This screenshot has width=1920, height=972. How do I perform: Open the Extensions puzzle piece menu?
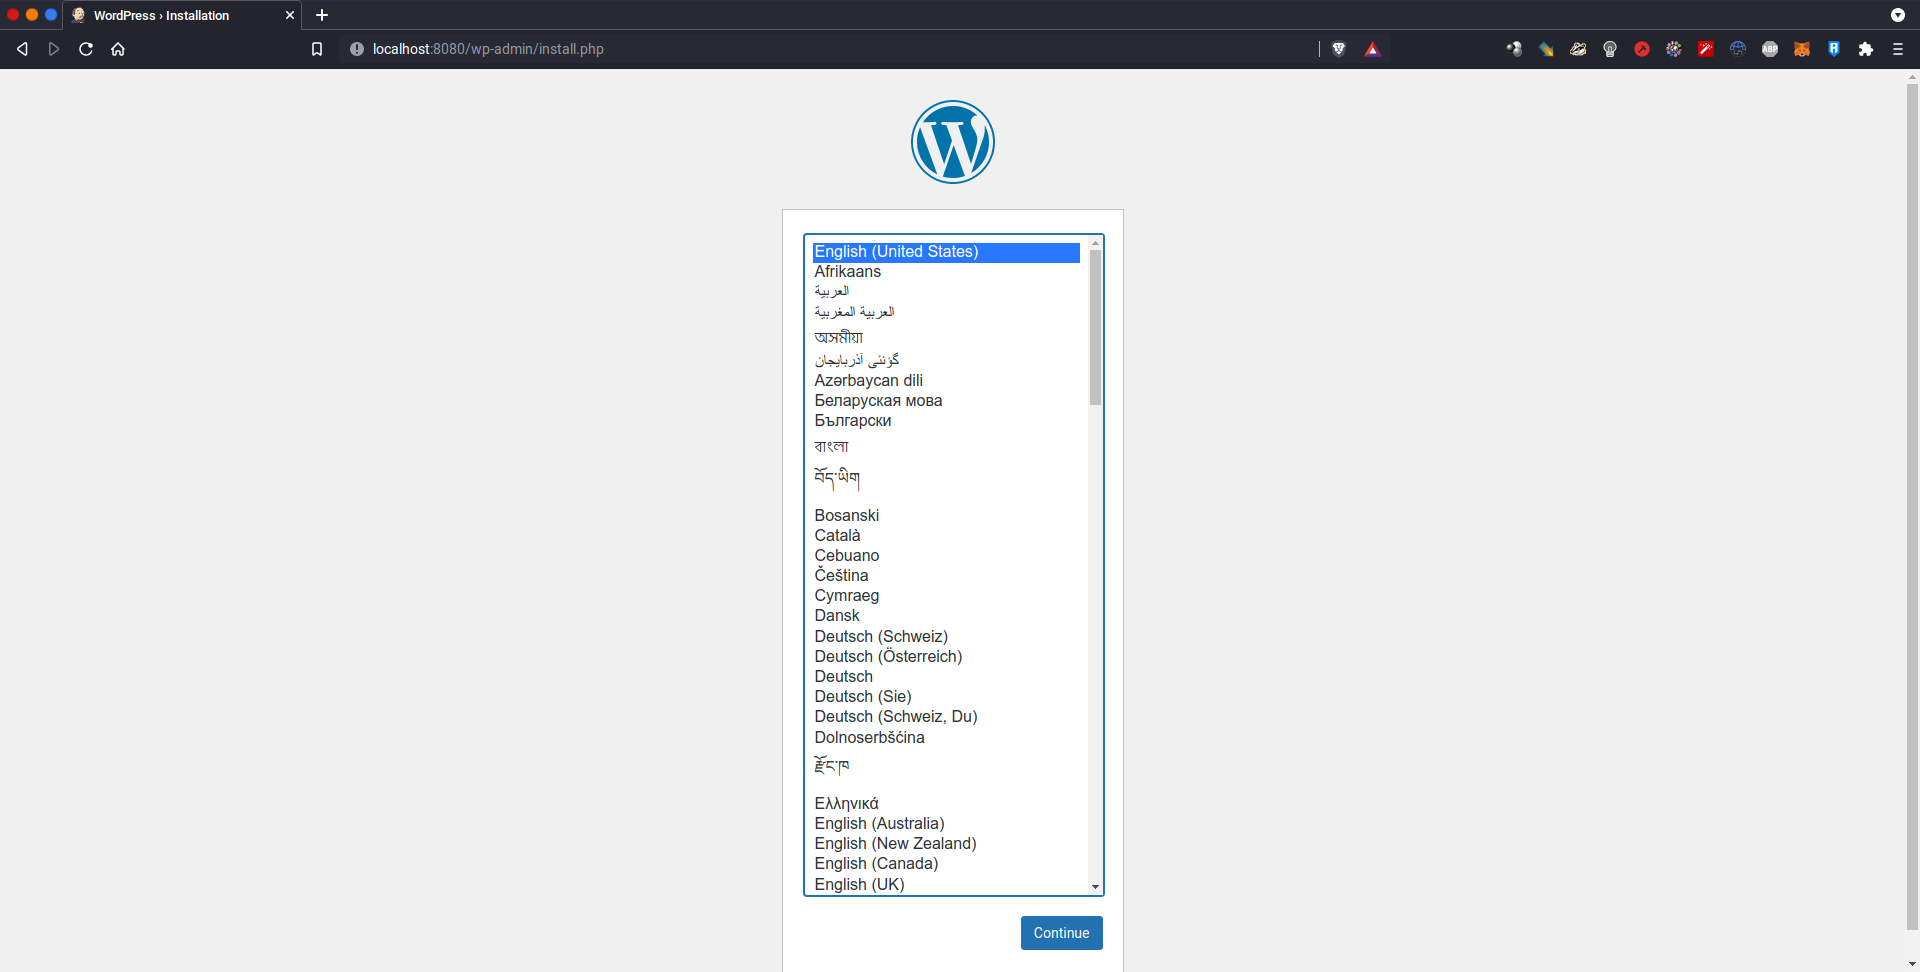click(x=1866, y=49)
